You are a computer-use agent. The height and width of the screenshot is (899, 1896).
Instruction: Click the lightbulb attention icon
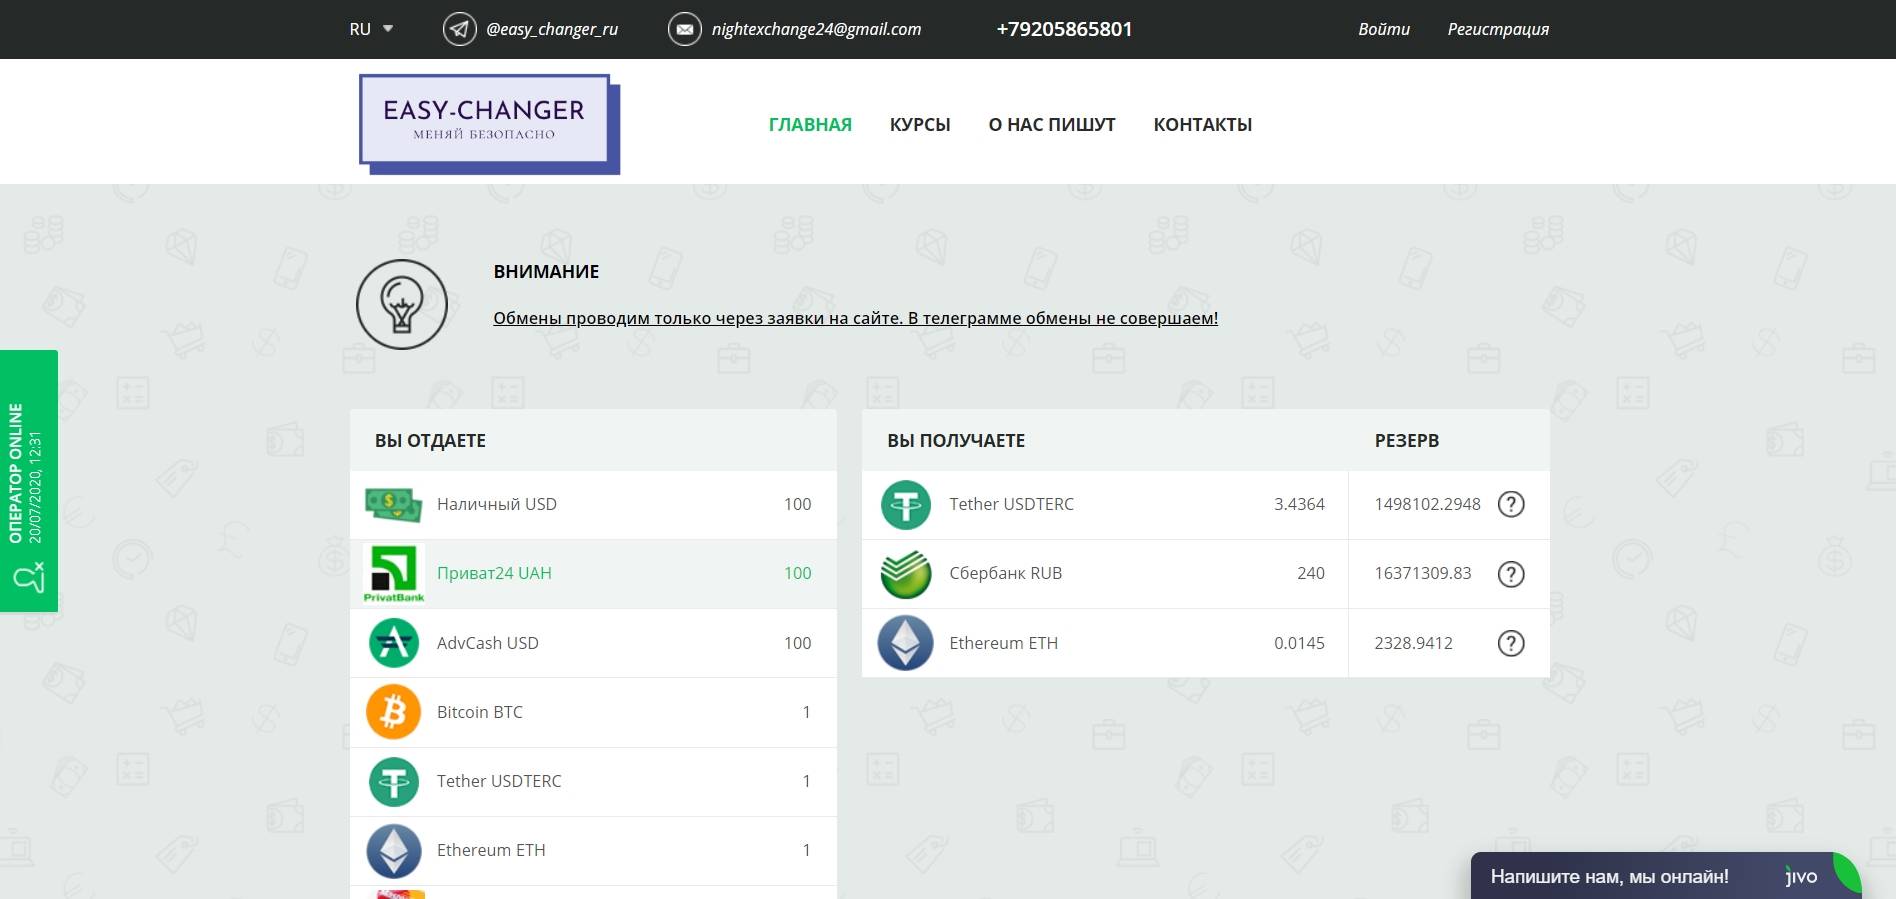[x=402, y=304]
